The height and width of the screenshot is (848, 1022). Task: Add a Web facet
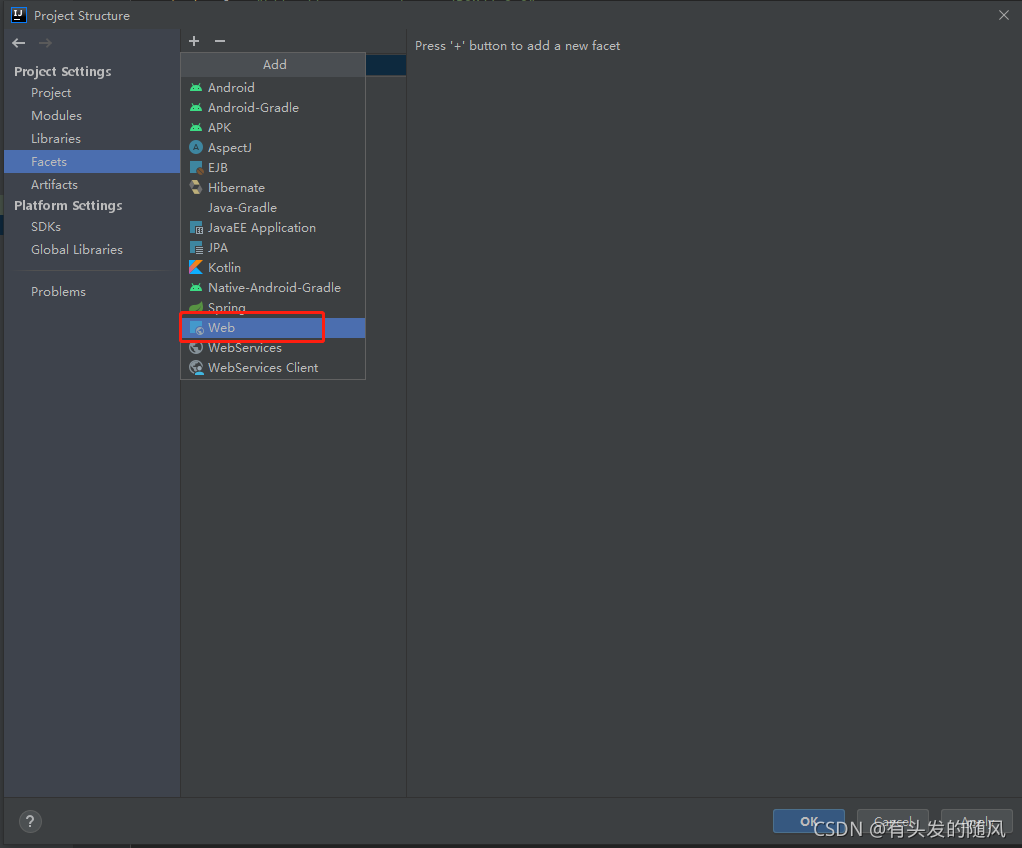273,328
